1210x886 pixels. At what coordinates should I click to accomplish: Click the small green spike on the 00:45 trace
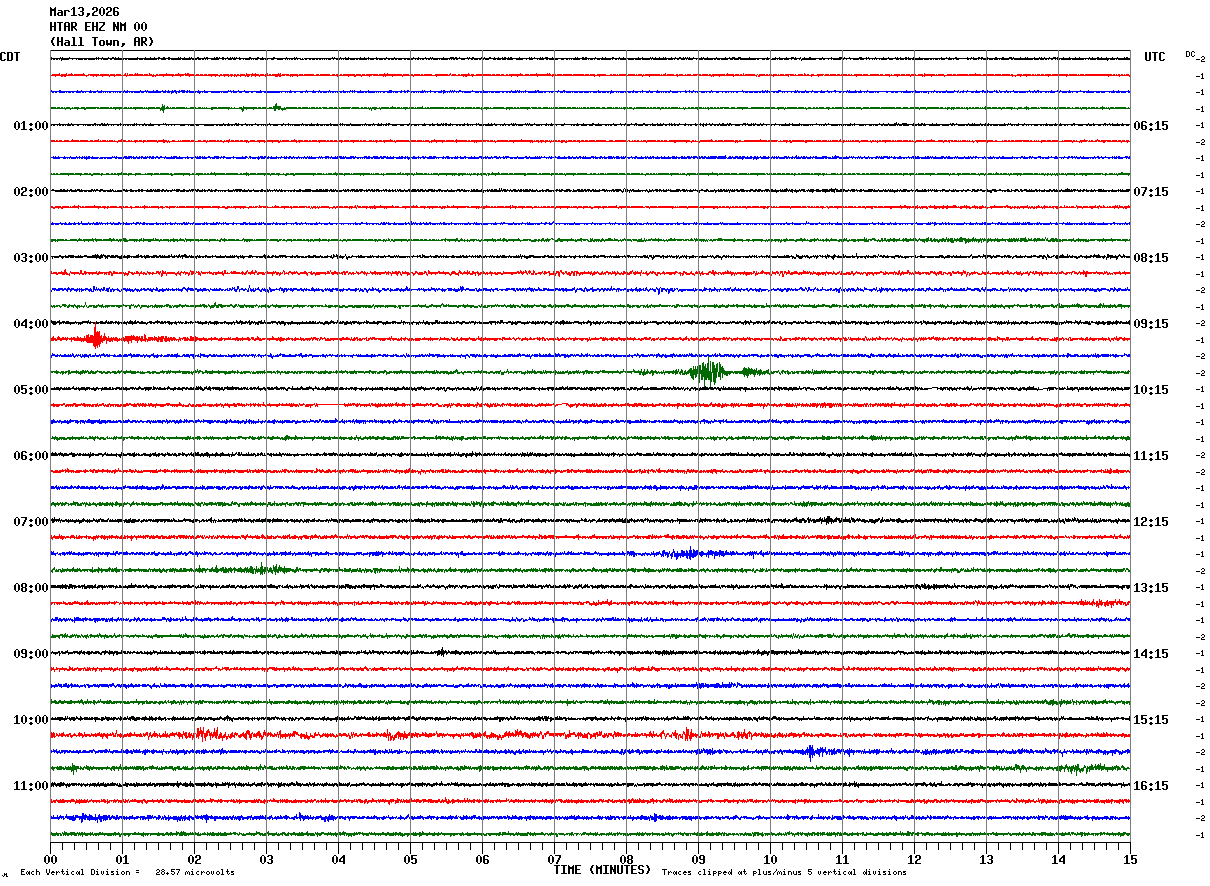coord(162,108)
